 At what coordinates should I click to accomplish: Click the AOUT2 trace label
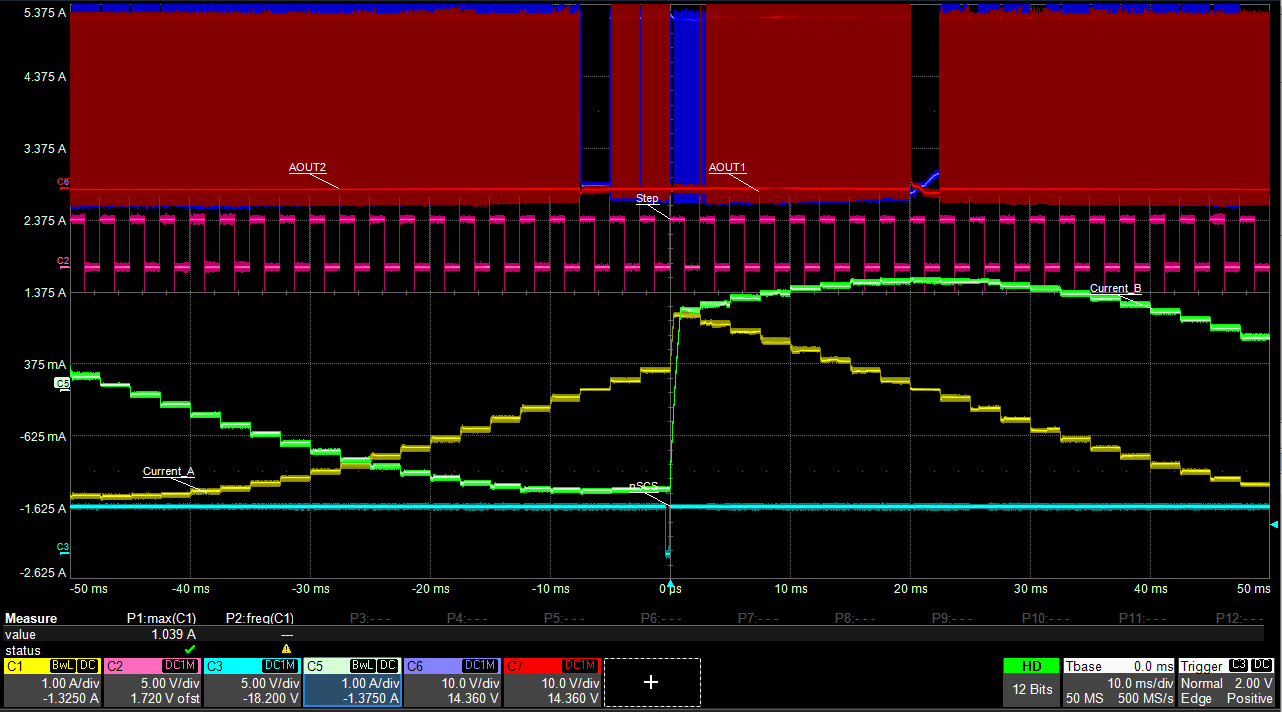tap(308, 167)
